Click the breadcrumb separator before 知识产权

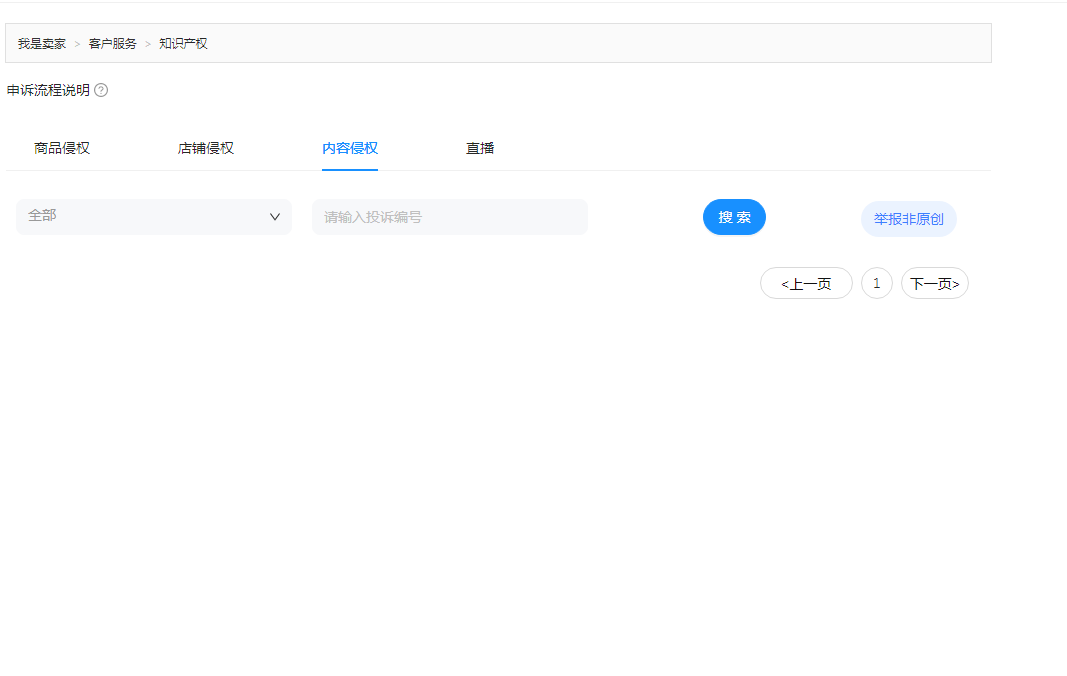click(x=148, y=44)
